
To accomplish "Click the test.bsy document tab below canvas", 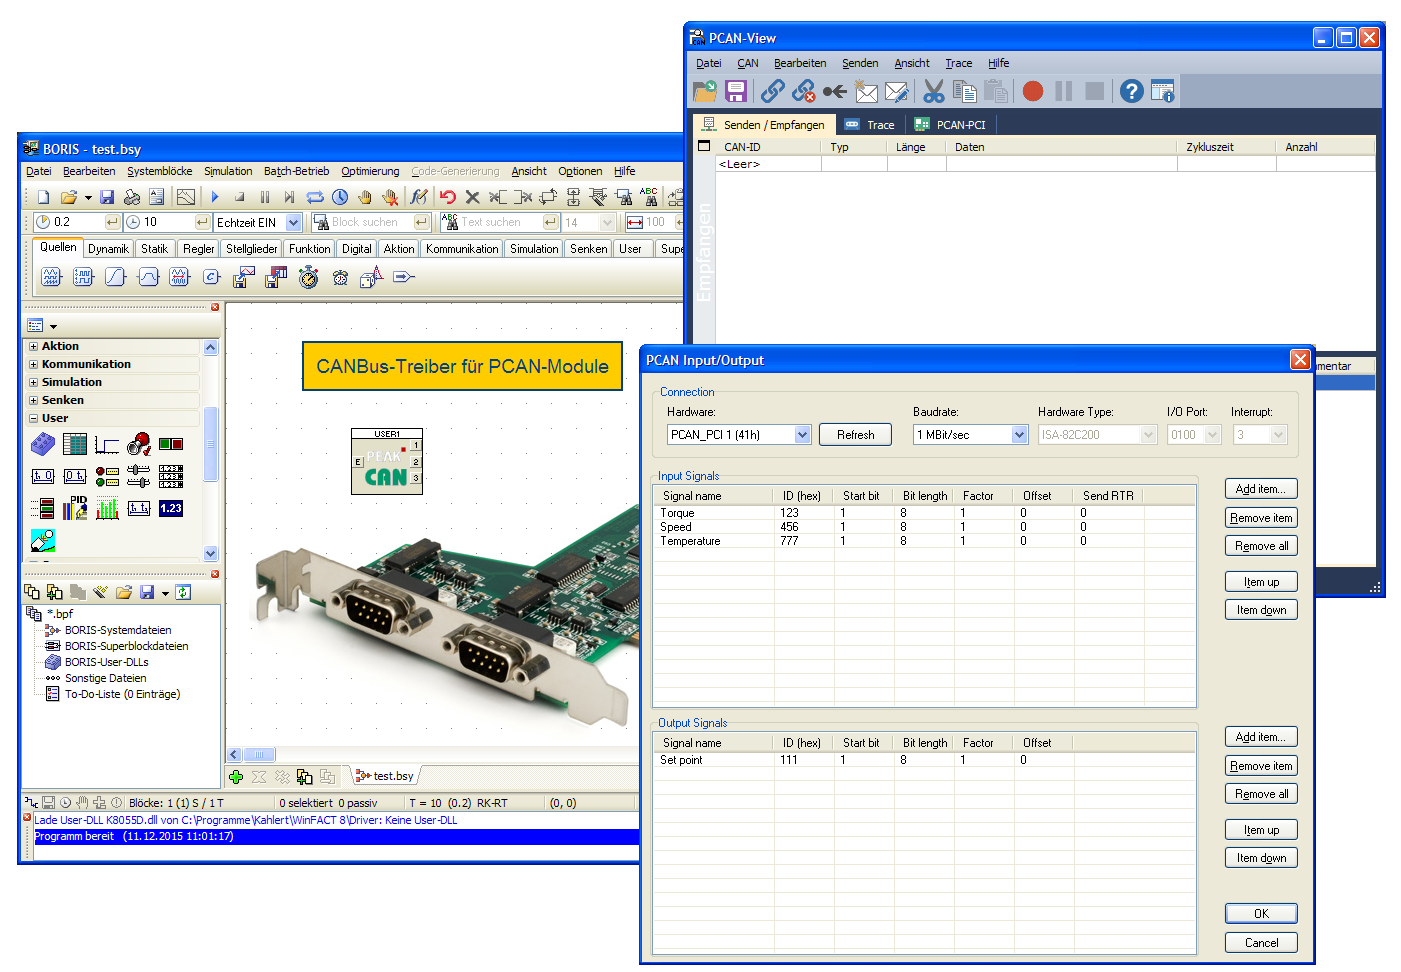I will 385,776.
